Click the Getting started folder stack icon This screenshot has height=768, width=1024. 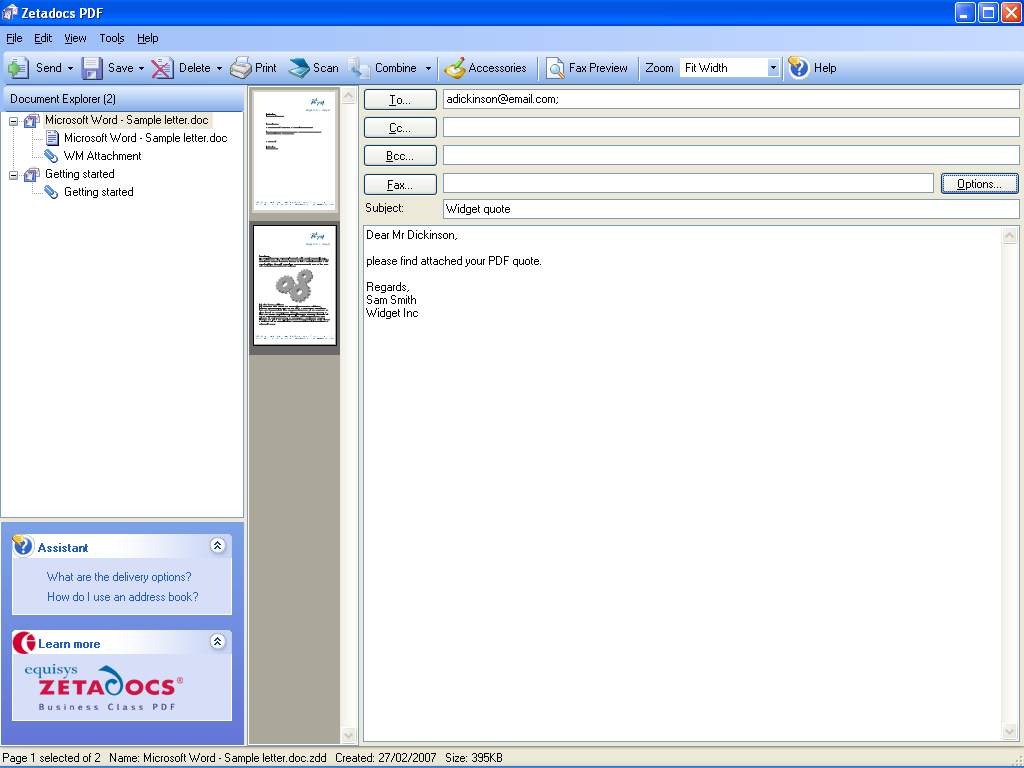[31, 174]
